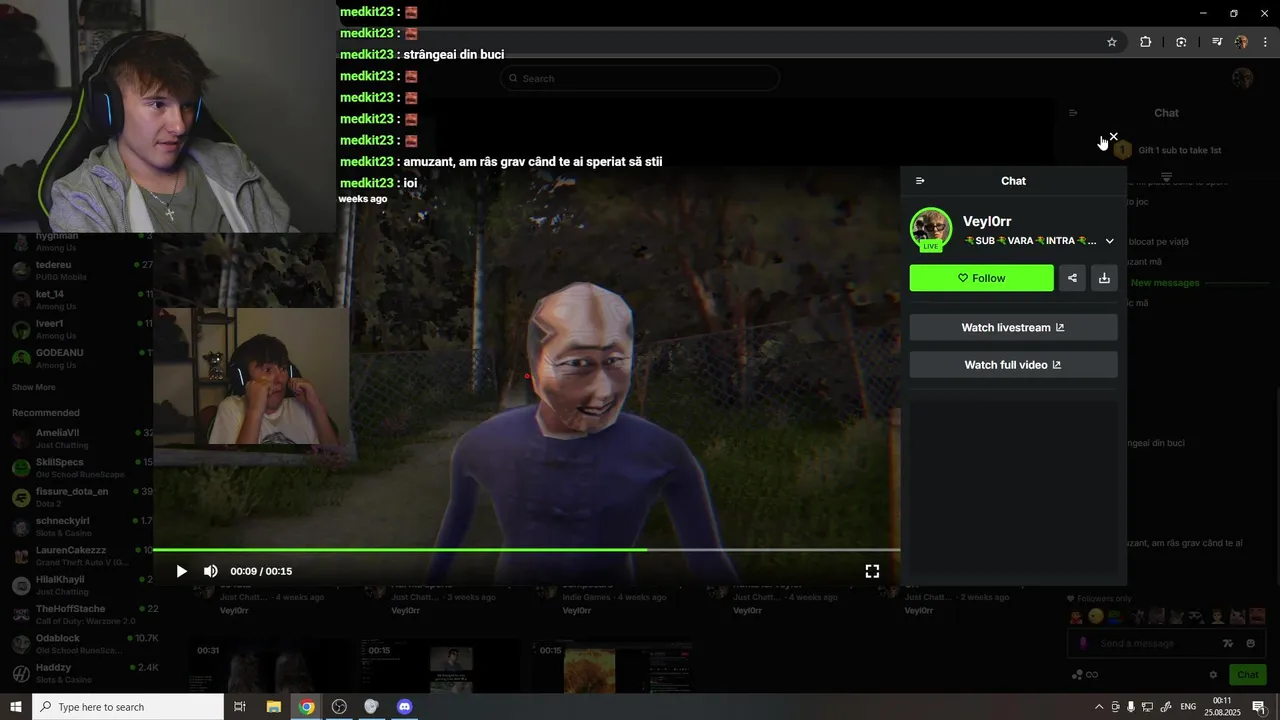Download the clip using download icon
The width and height of the screenshot is (1280, 720).
click(x=1104, y=278)
